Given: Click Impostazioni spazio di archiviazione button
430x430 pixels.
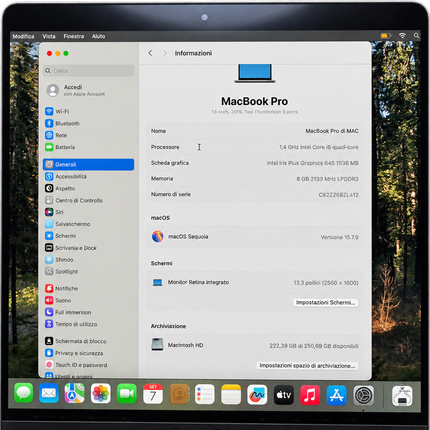Looking at the screenshot, I should (307, 366).
